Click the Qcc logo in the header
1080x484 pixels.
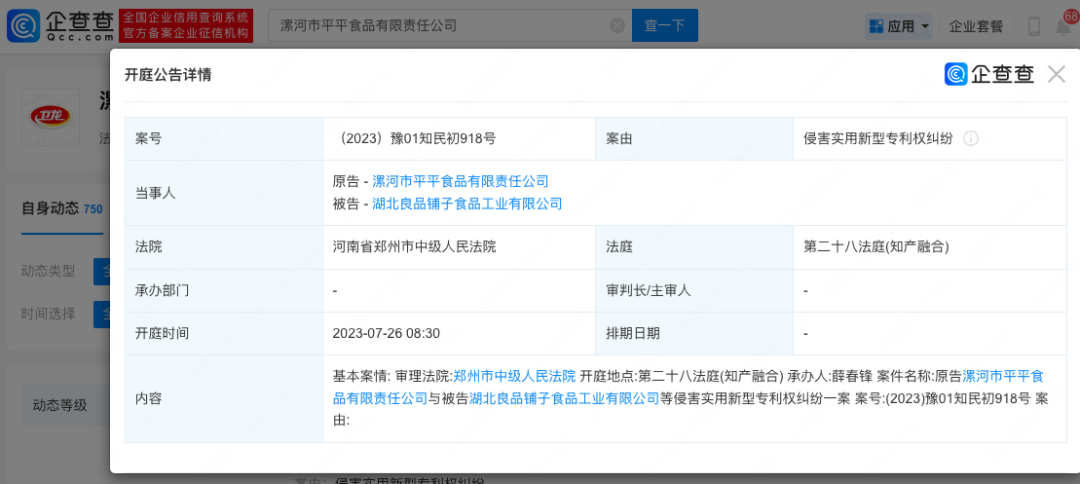pos(61,25)
